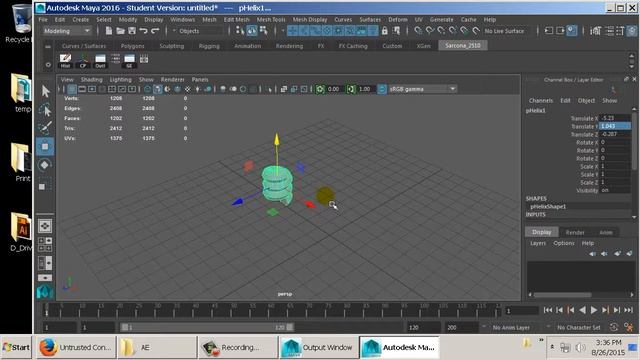Open the shelf options menu

click(x=48, y=64)
